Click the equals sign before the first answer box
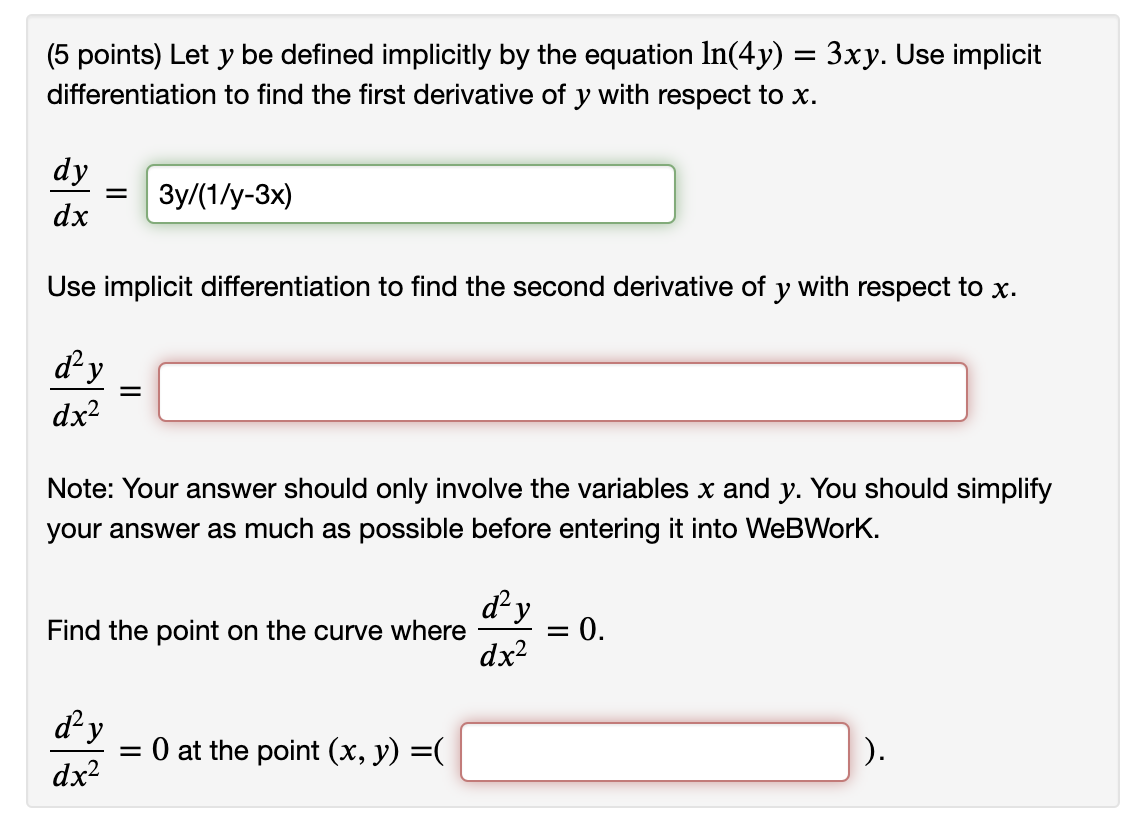Screen dimensions: 1146x824 pyautogui.click(x=116, y=193)
